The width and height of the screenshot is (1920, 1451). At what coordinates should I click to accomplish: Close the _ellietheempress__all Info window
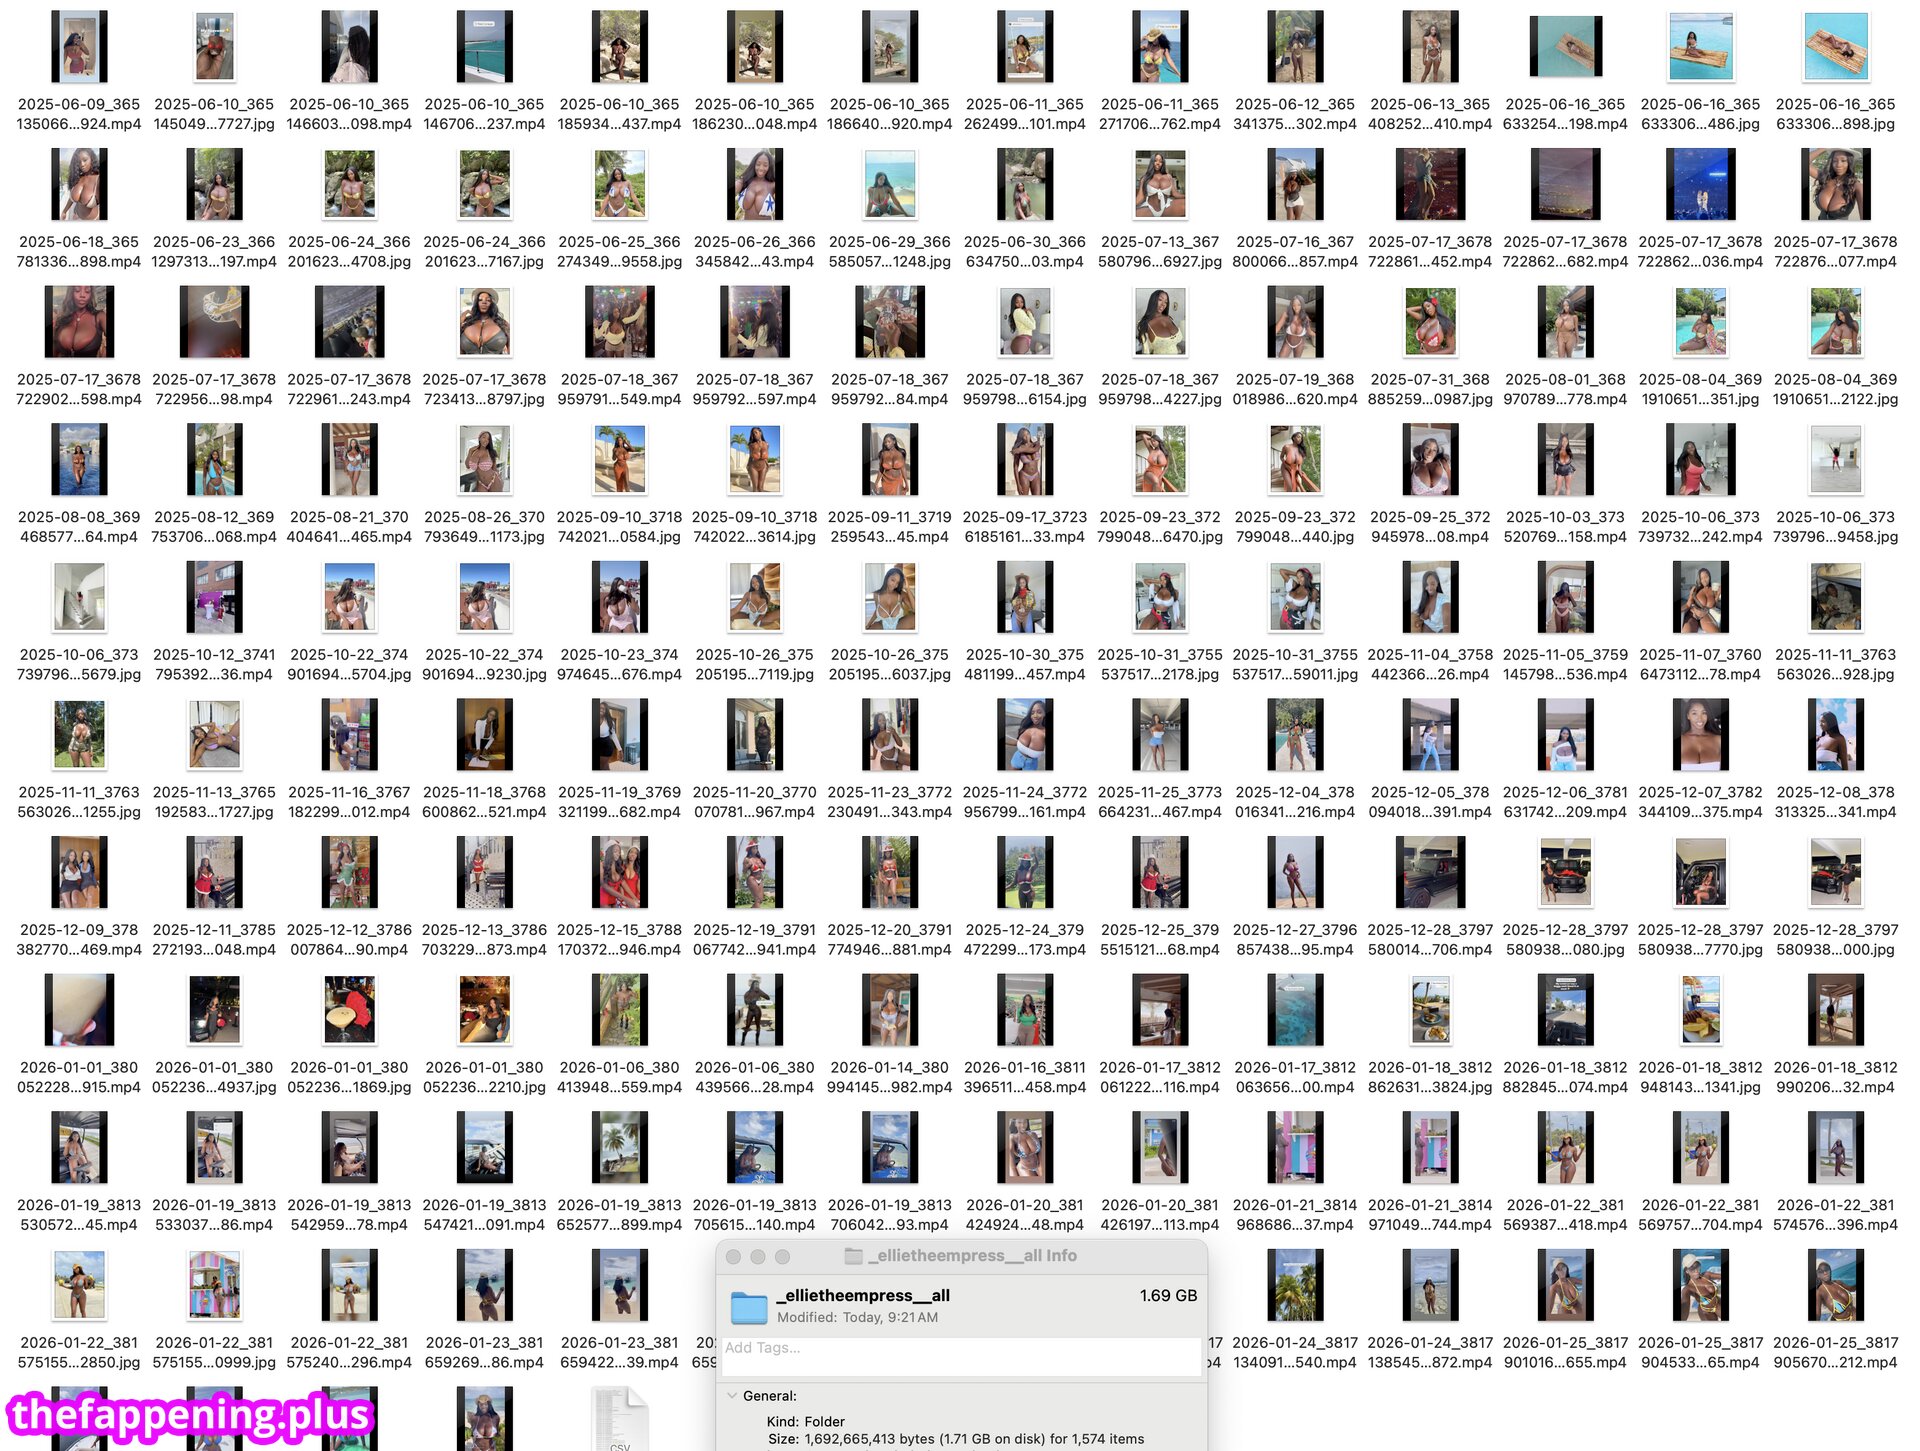pyautogui.click(x=733, y=1256)
